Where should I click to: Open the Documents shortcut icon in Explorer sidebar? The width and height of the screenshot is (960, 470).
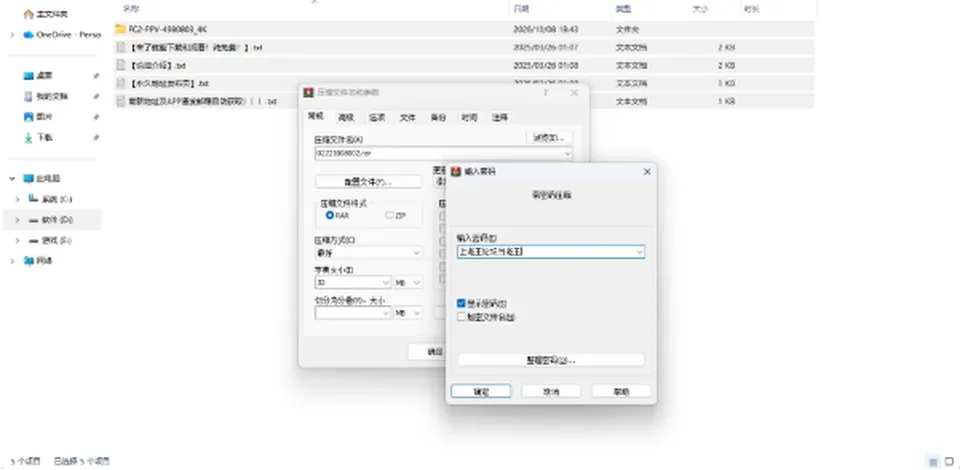coord(28,97)
